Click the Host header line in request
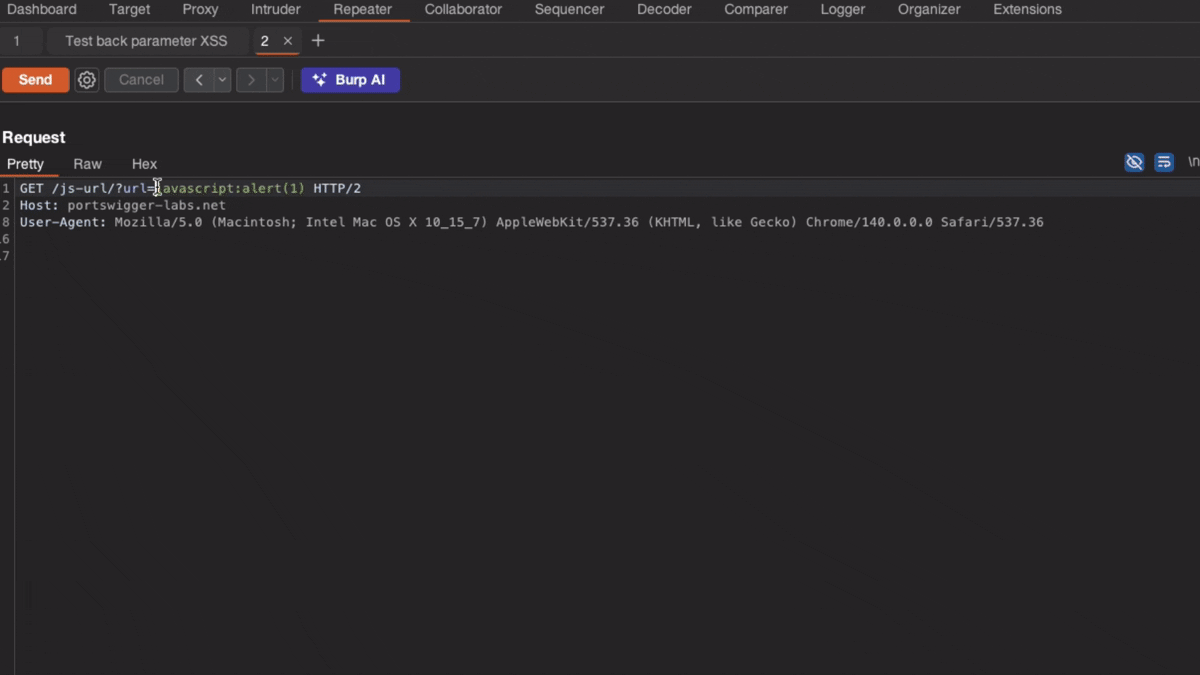 point(122,205)
